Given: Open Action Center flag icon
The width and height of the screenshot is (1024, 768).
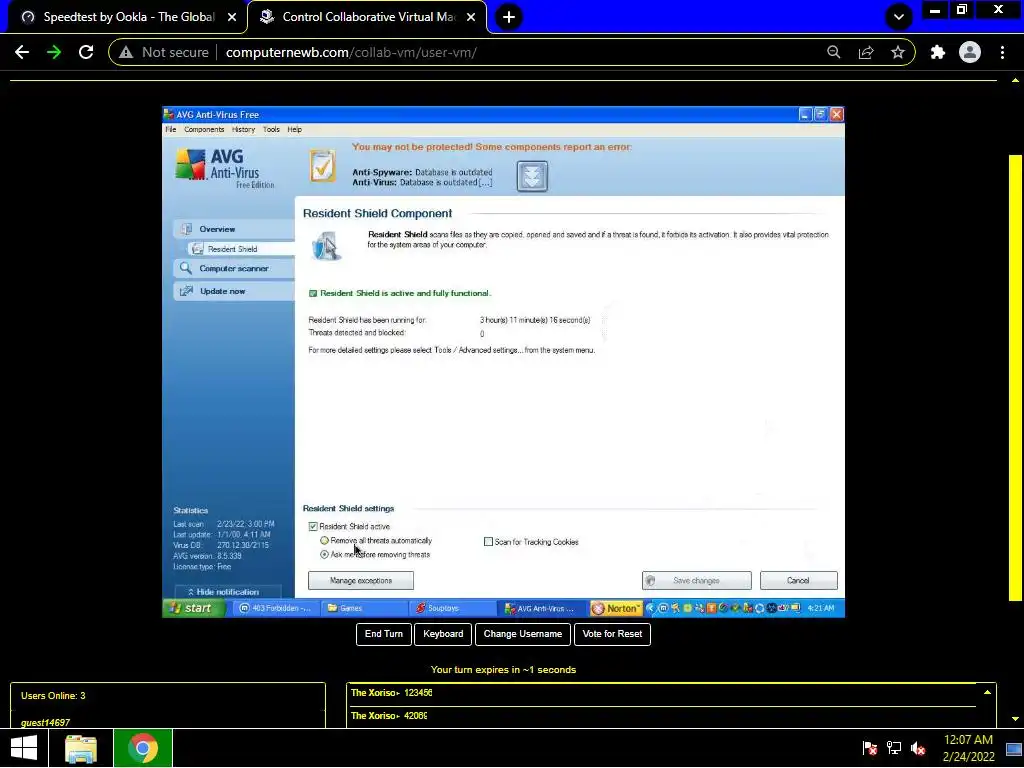Looking at the screenshot, I should [x=869, y=748].
